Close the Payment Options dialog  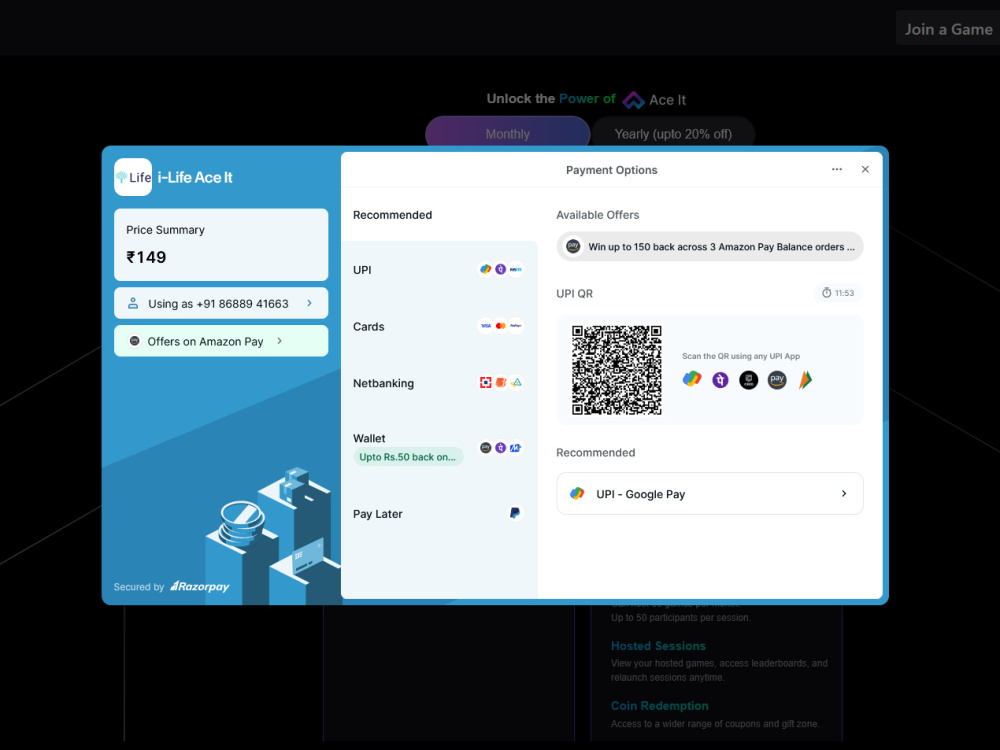(865, 169)
